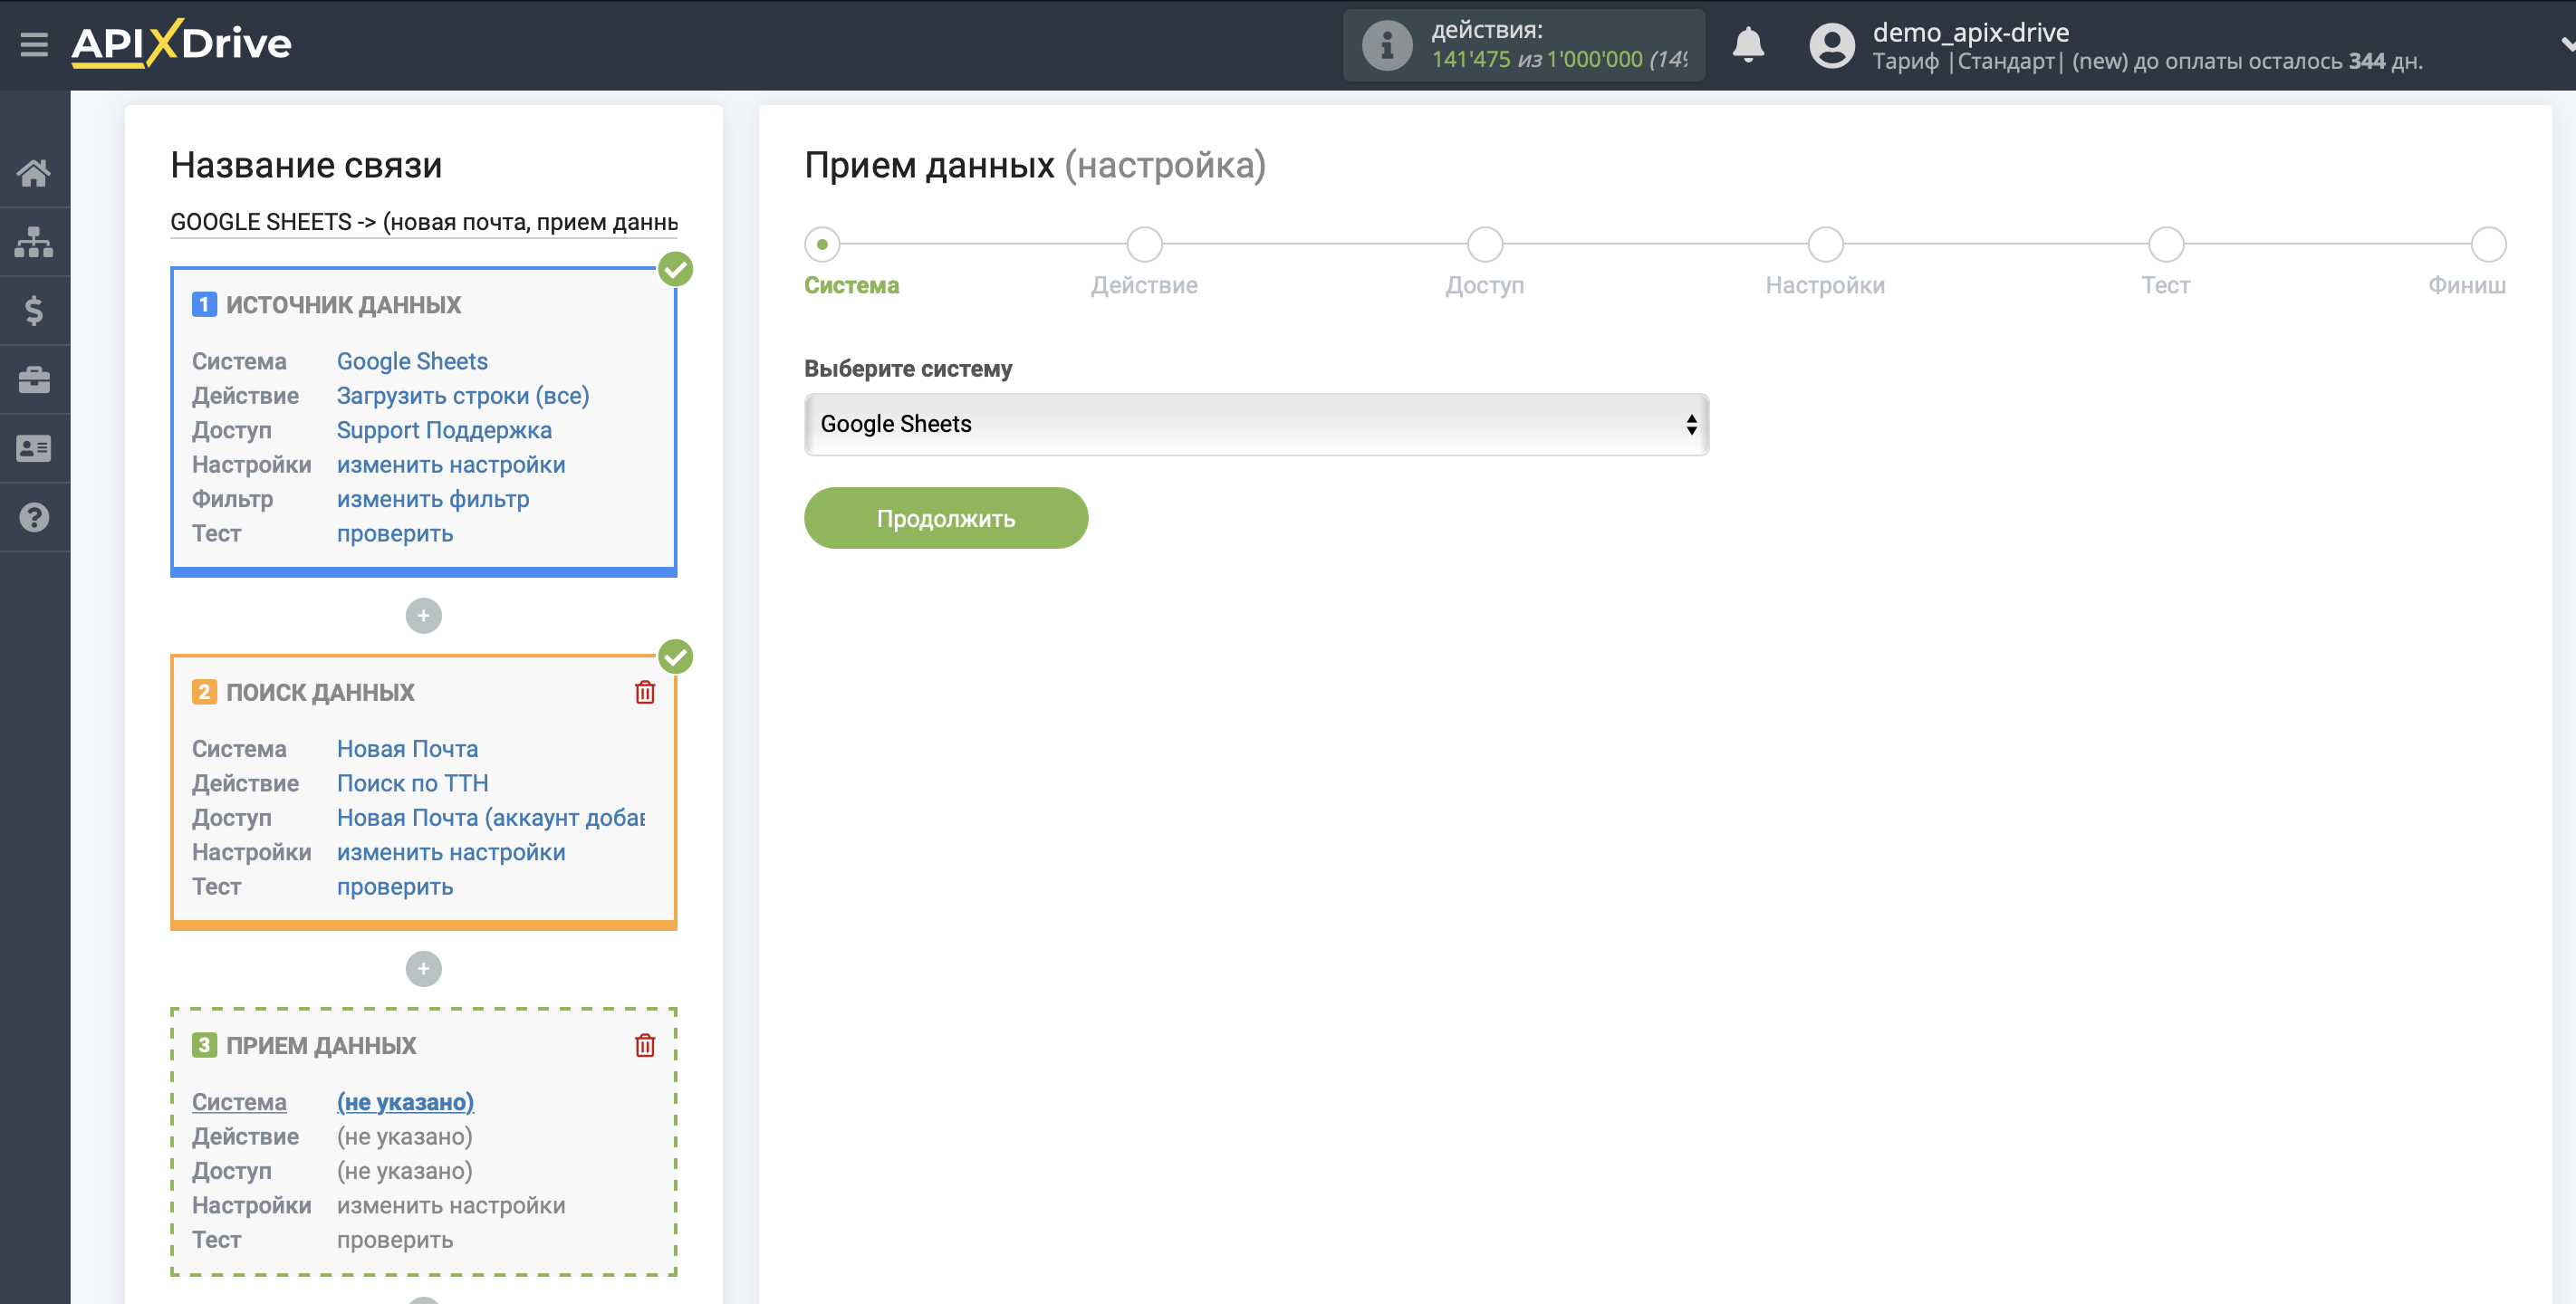Go to the Доступ step label
Screen dimensions: 2576x1304
1485,286
